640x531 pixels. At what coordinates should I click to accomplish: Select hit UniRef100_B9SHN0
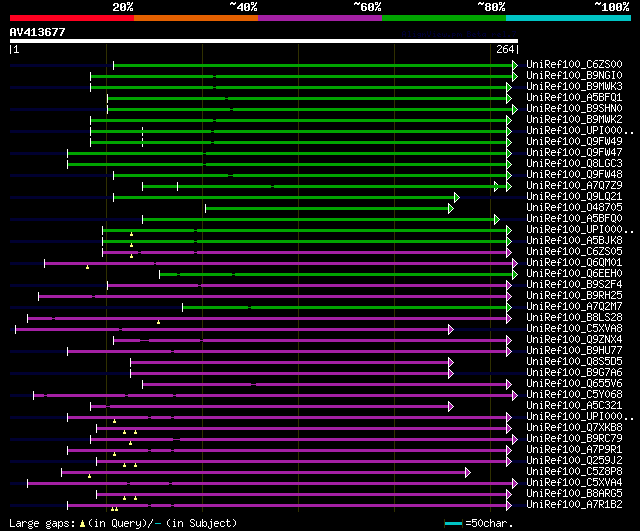[574, 109]
